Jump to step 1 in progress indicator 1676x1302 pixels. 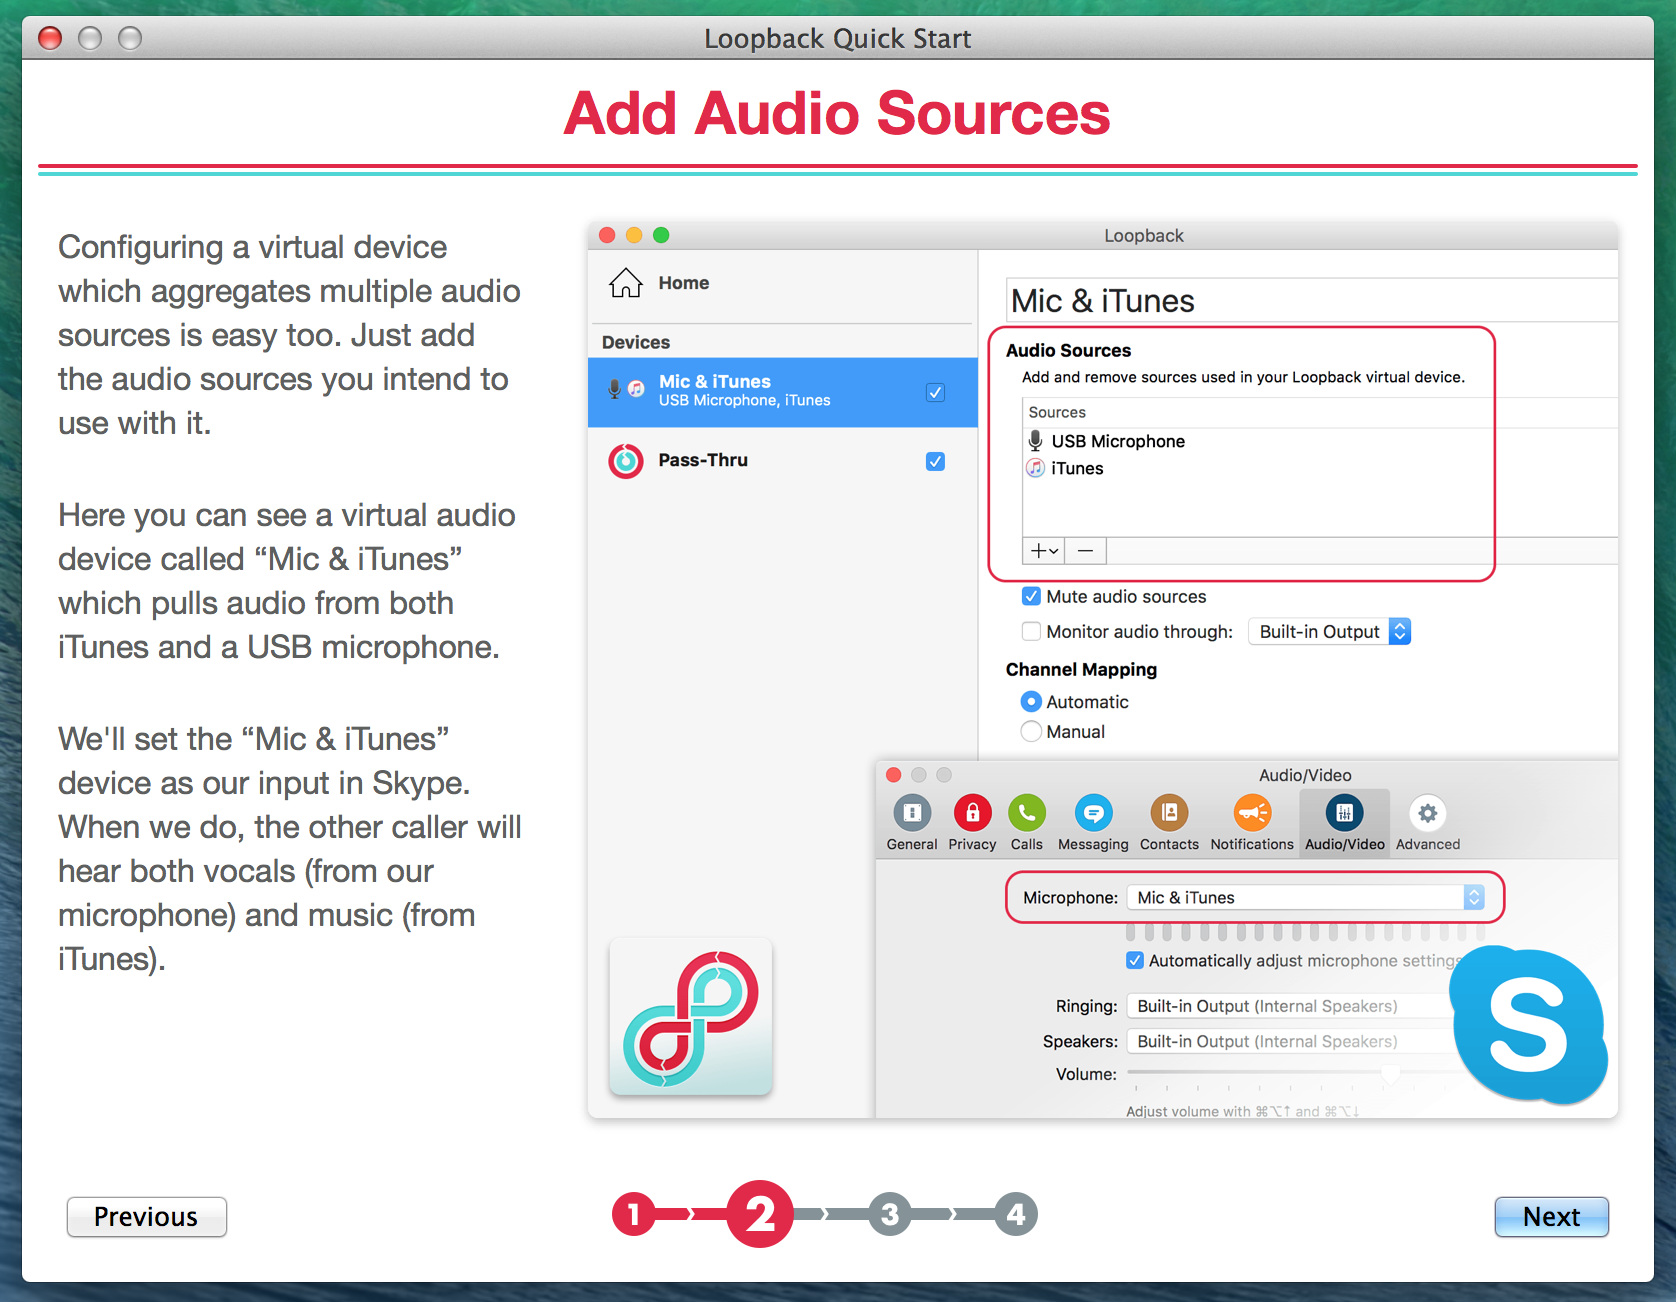coord(633,1214)
